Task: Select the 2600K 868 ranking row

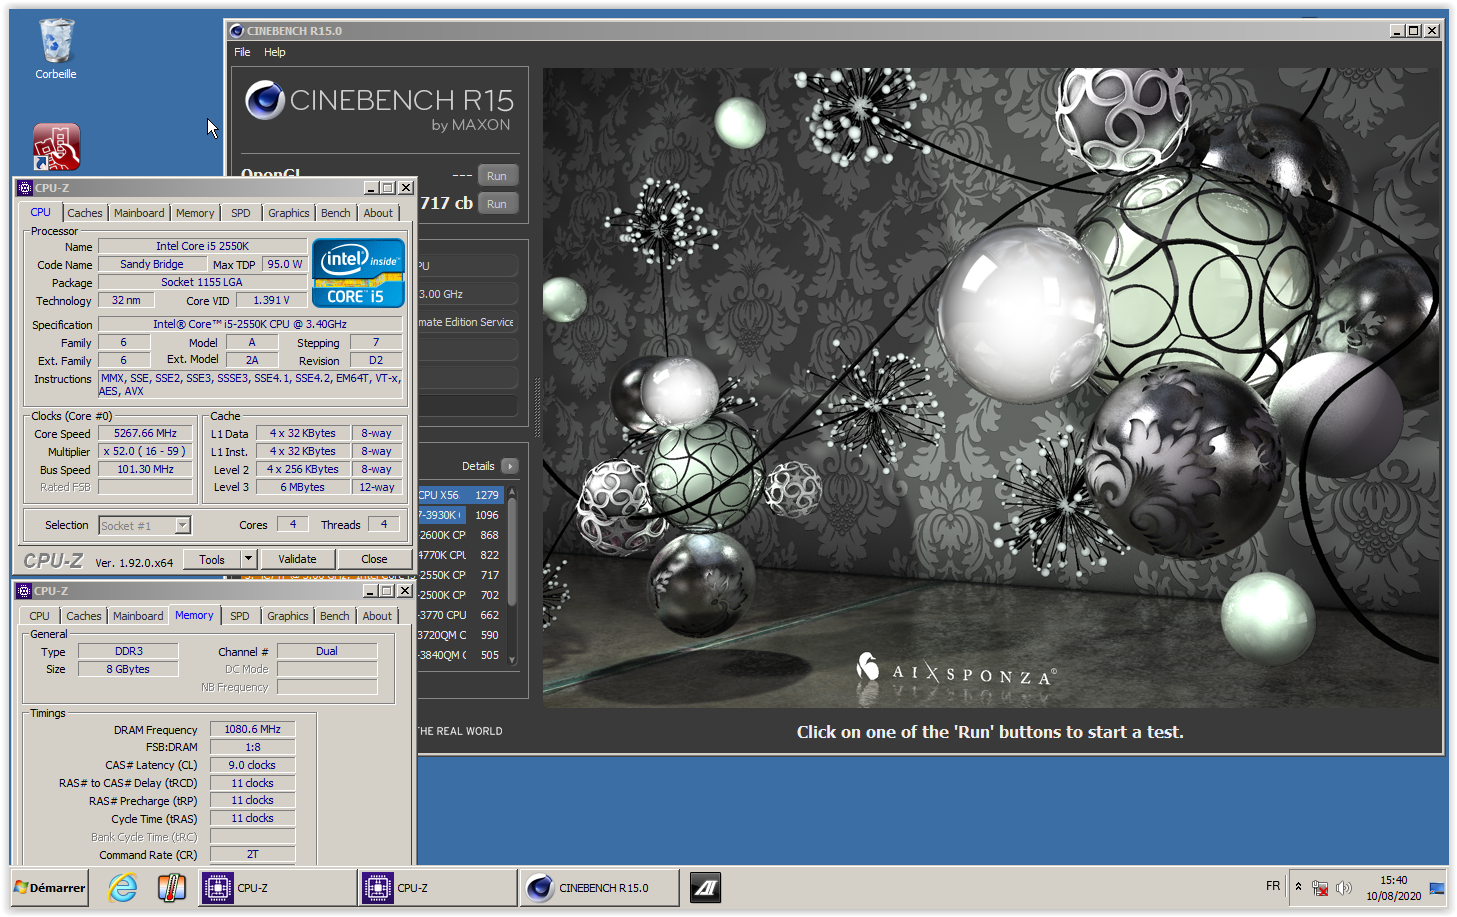Action: click(461, 535)
